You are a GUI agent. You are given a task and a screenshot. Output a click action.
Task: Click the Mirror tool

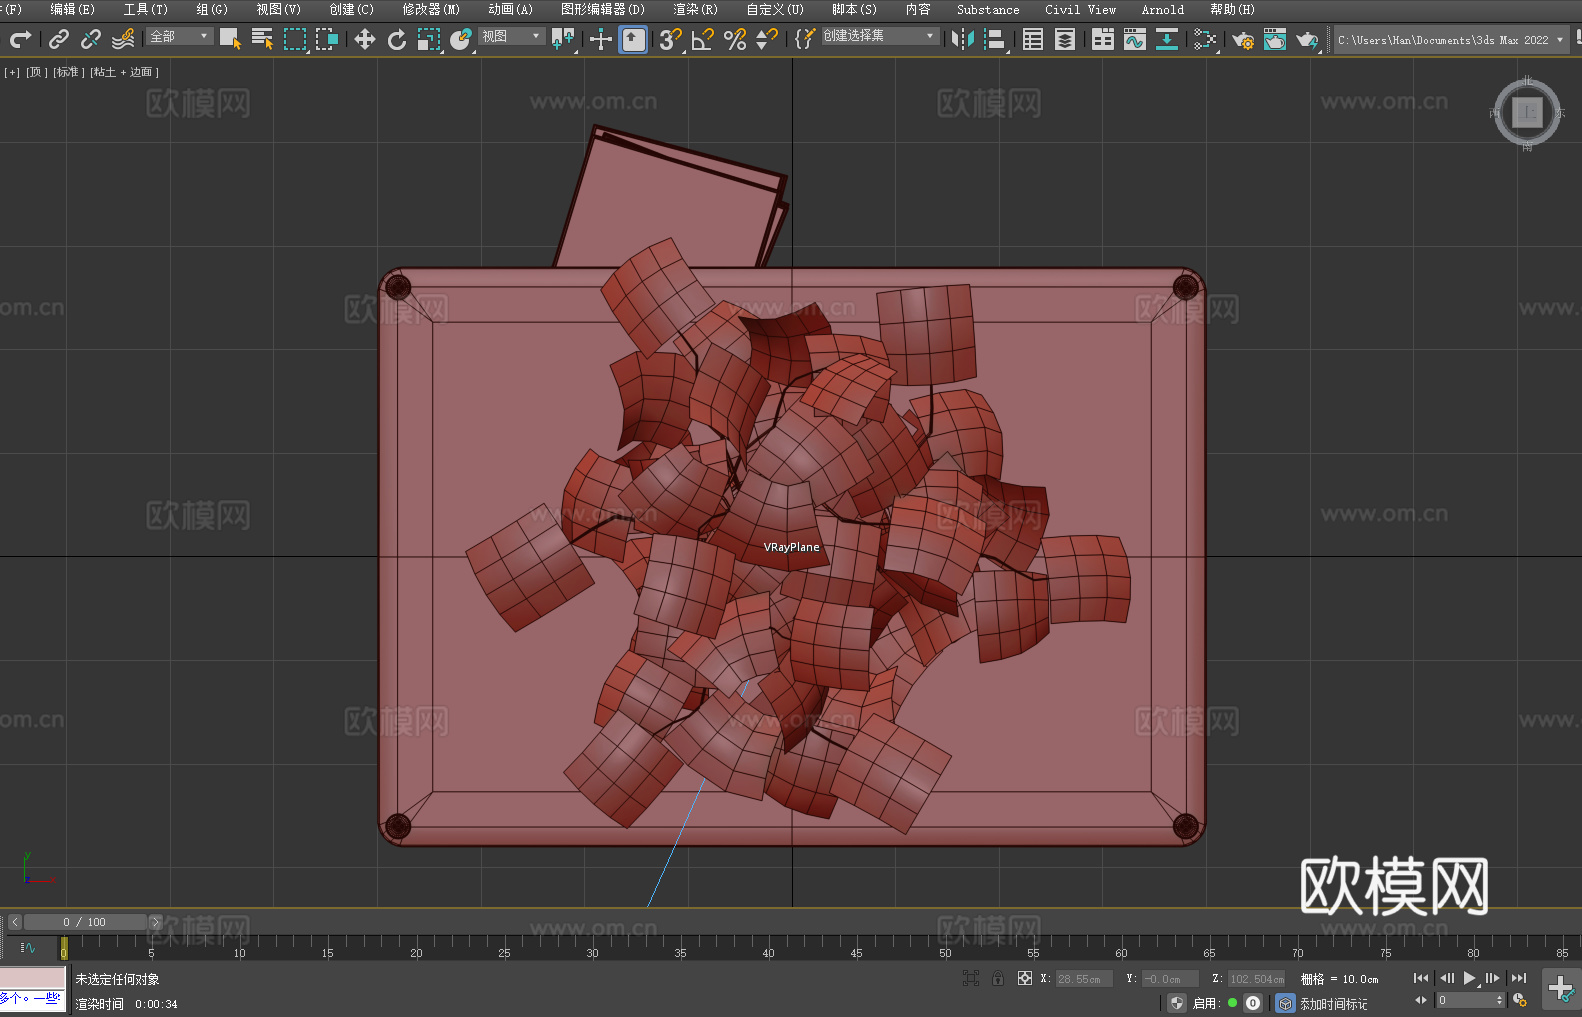click(963, 39)
